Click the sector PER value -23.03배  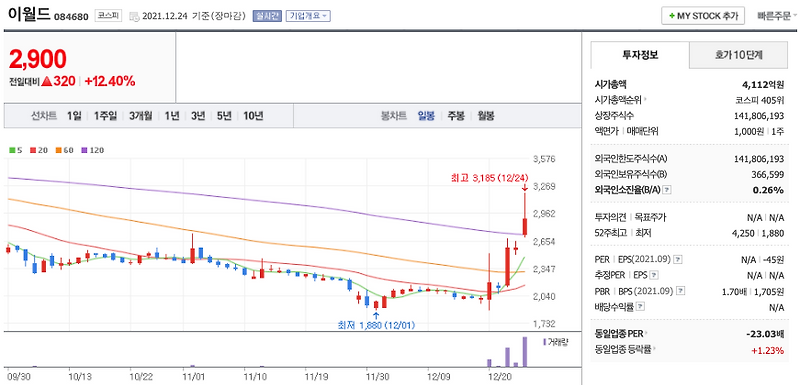point(765,334)
